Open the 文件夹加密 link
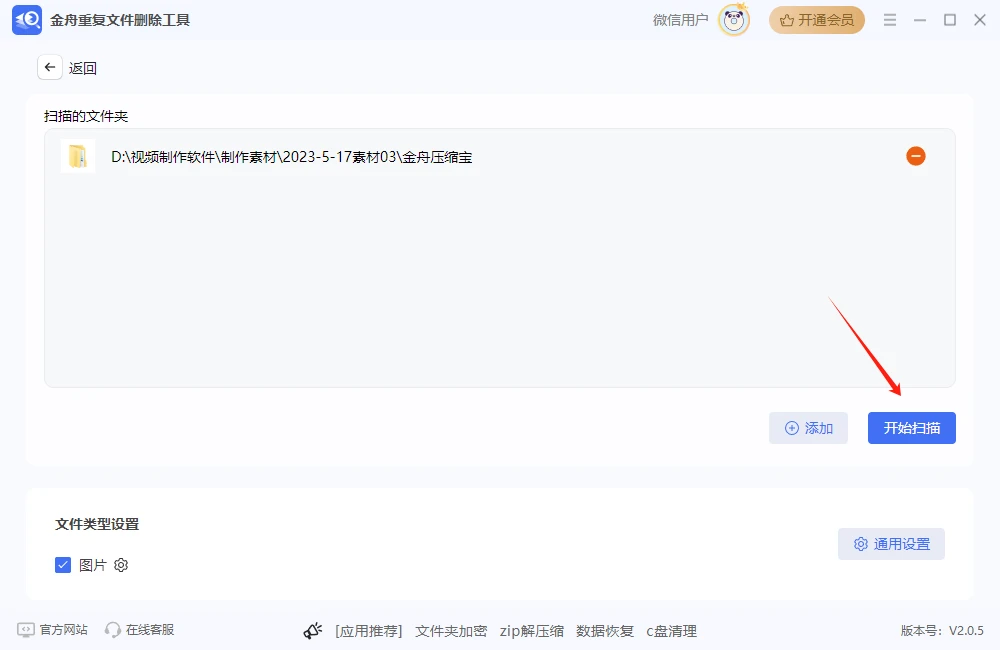This screenshot has height=650, width=1000. pos(451,631)
